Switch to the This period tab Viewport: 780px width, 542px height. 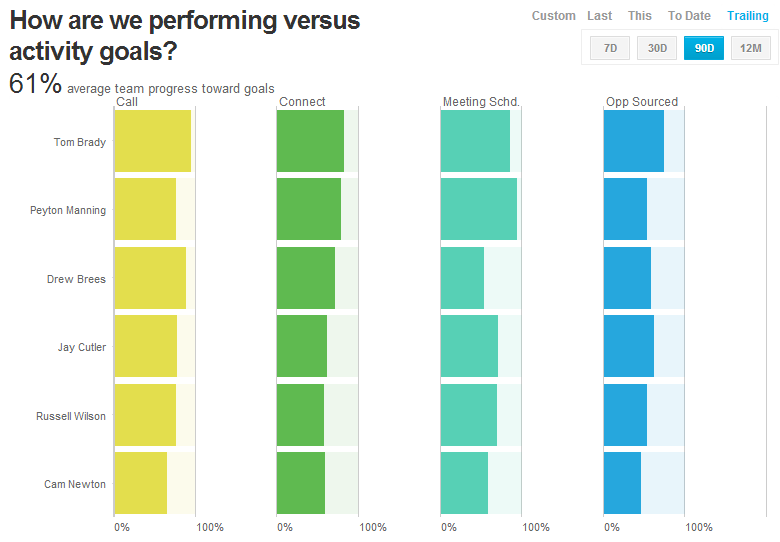pyautogui.click(x=640, y=16)
